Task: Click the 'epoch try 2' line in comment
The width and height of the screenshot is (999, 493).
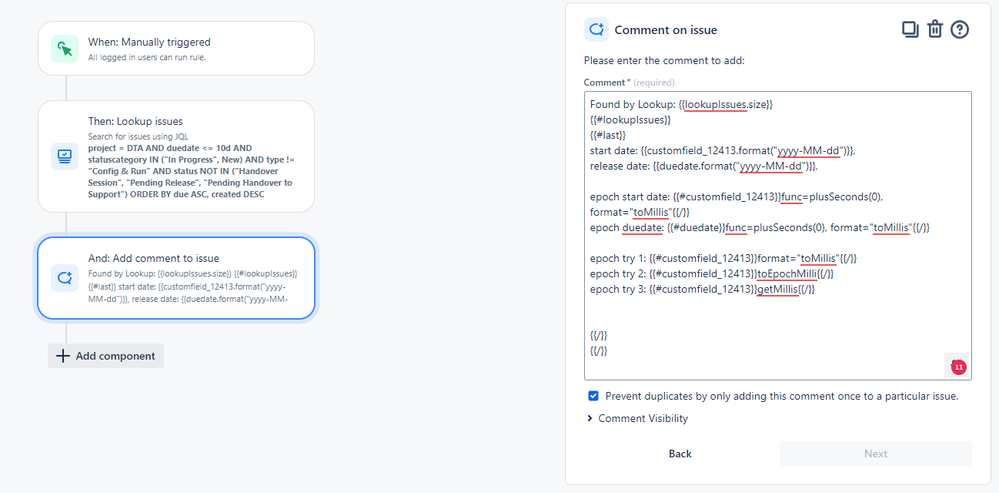Action: (712, 274)
